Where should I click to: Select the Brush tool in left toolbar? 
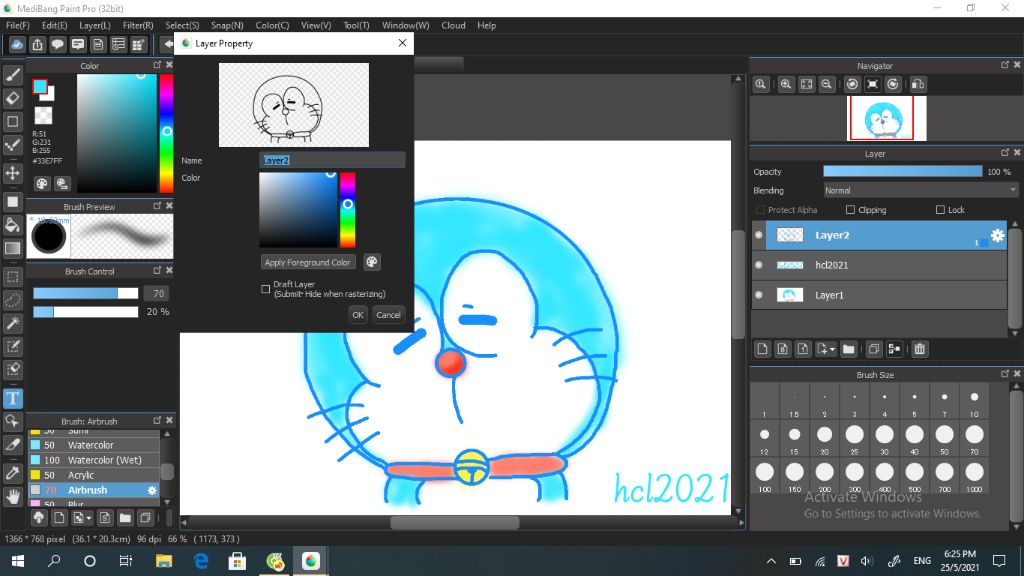[x=12, y=75]
